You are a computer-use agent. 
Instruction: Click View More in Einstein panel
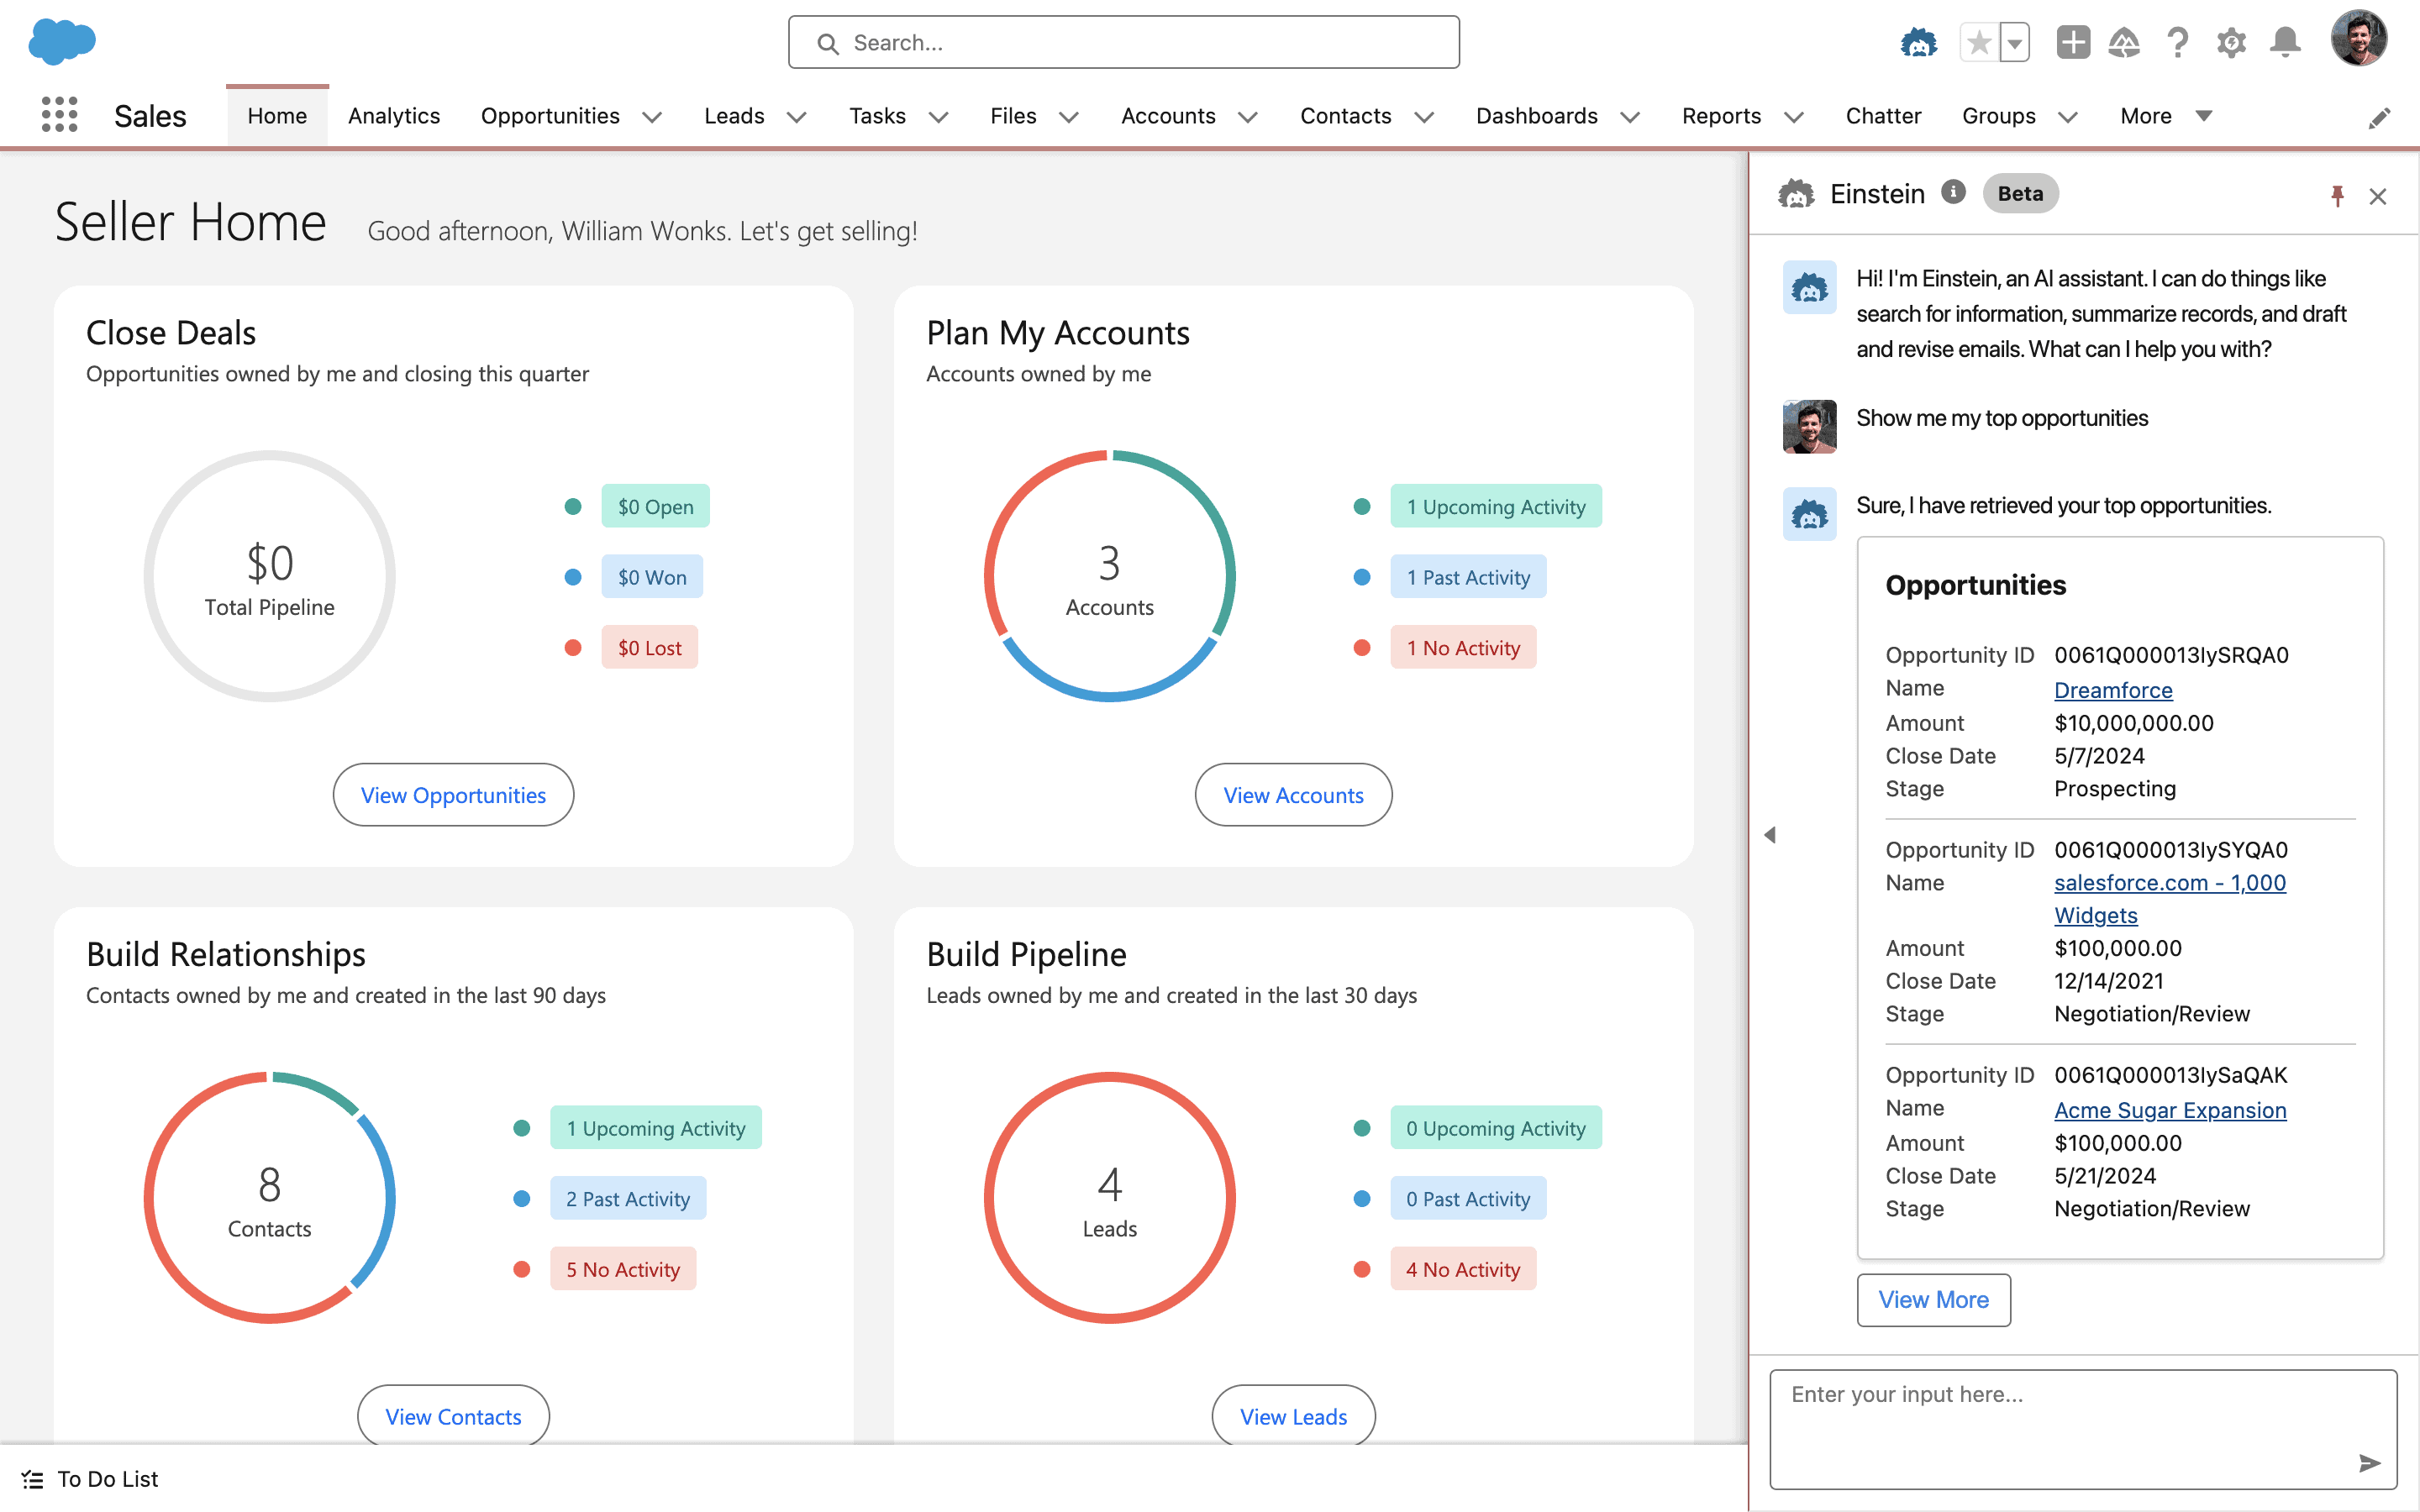1933,1300
